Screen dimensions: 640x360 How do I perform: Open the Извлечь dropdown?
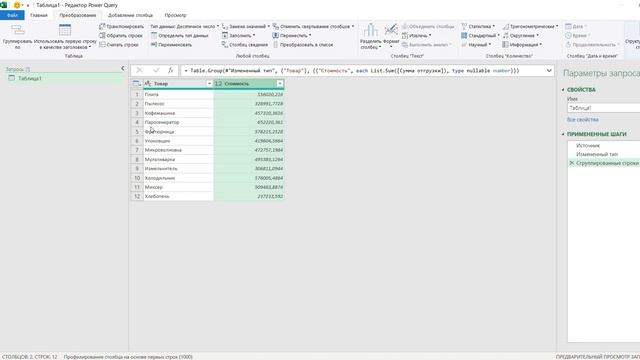pos(417,36)
